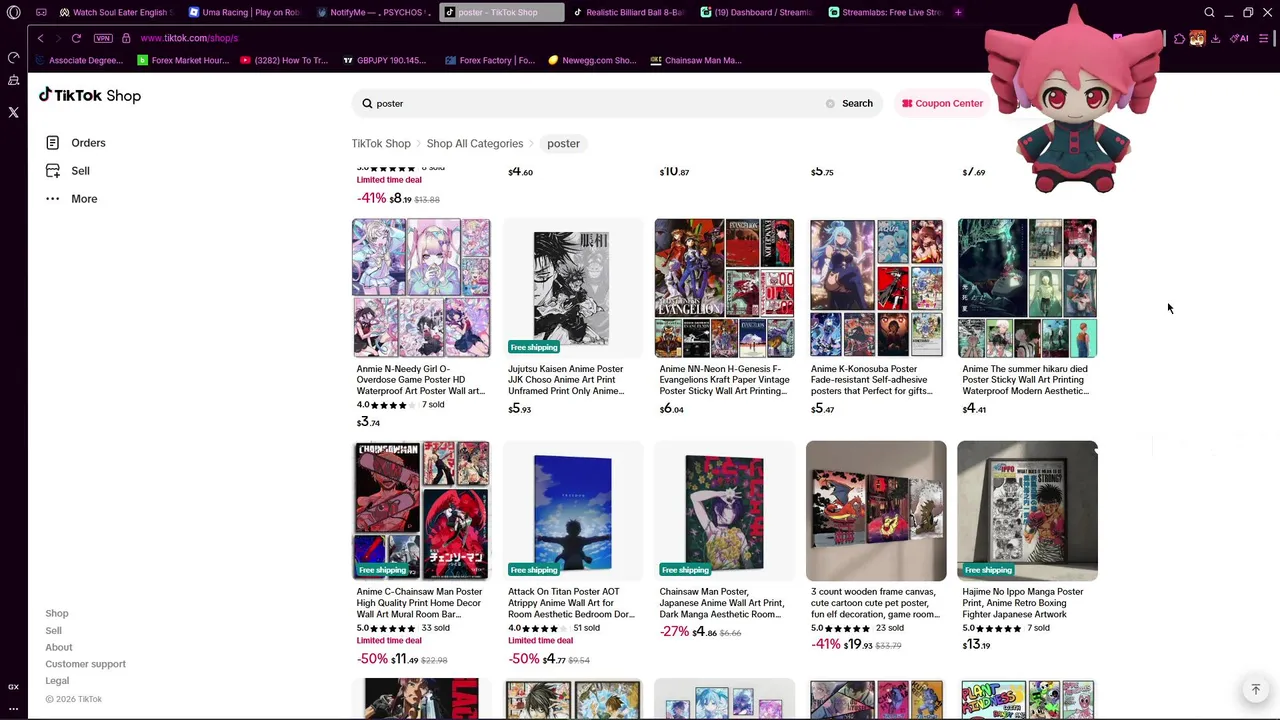Open the Easy Setup lines icon

tap(1264, 38)
